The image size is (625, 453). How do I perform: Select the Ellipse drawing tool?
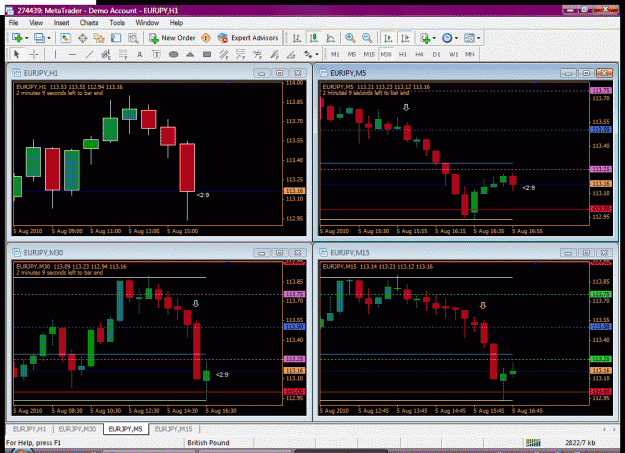(173, 54)
